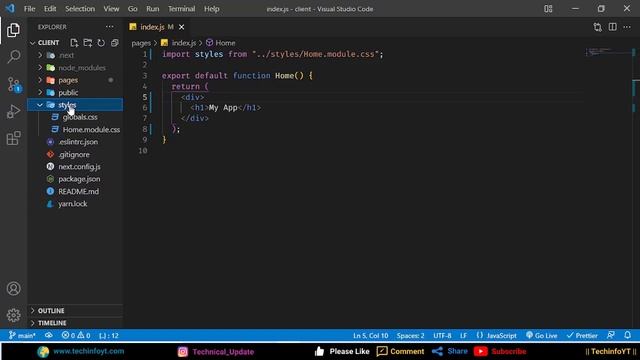This screenshot has width=640, height=360.
Task: Synchronize changes cloud icon in status bar
Action: (49, 336)
